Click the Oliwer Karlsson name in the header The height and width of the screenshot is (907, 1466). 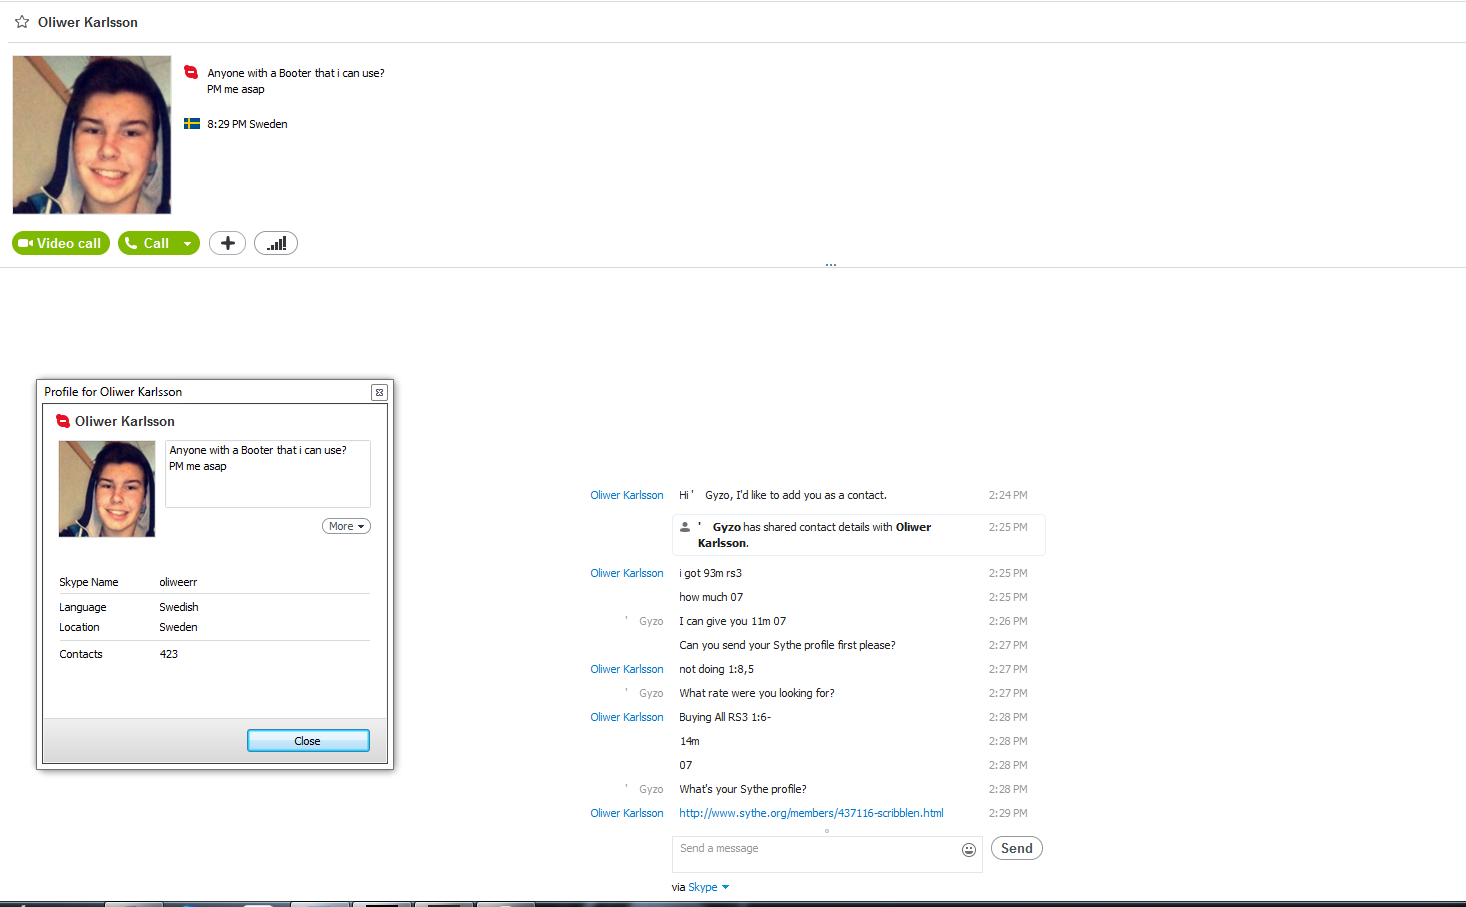click(x=88, y=22)
